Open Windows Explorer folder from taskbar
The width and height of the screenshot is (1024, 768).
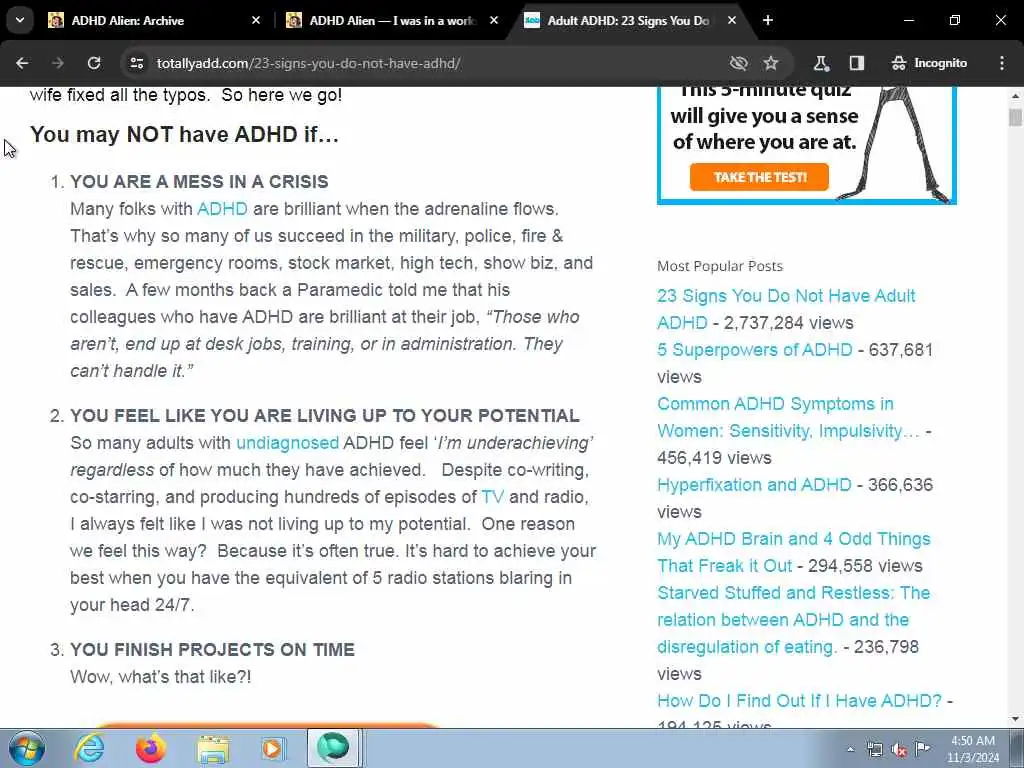[212, 748]
